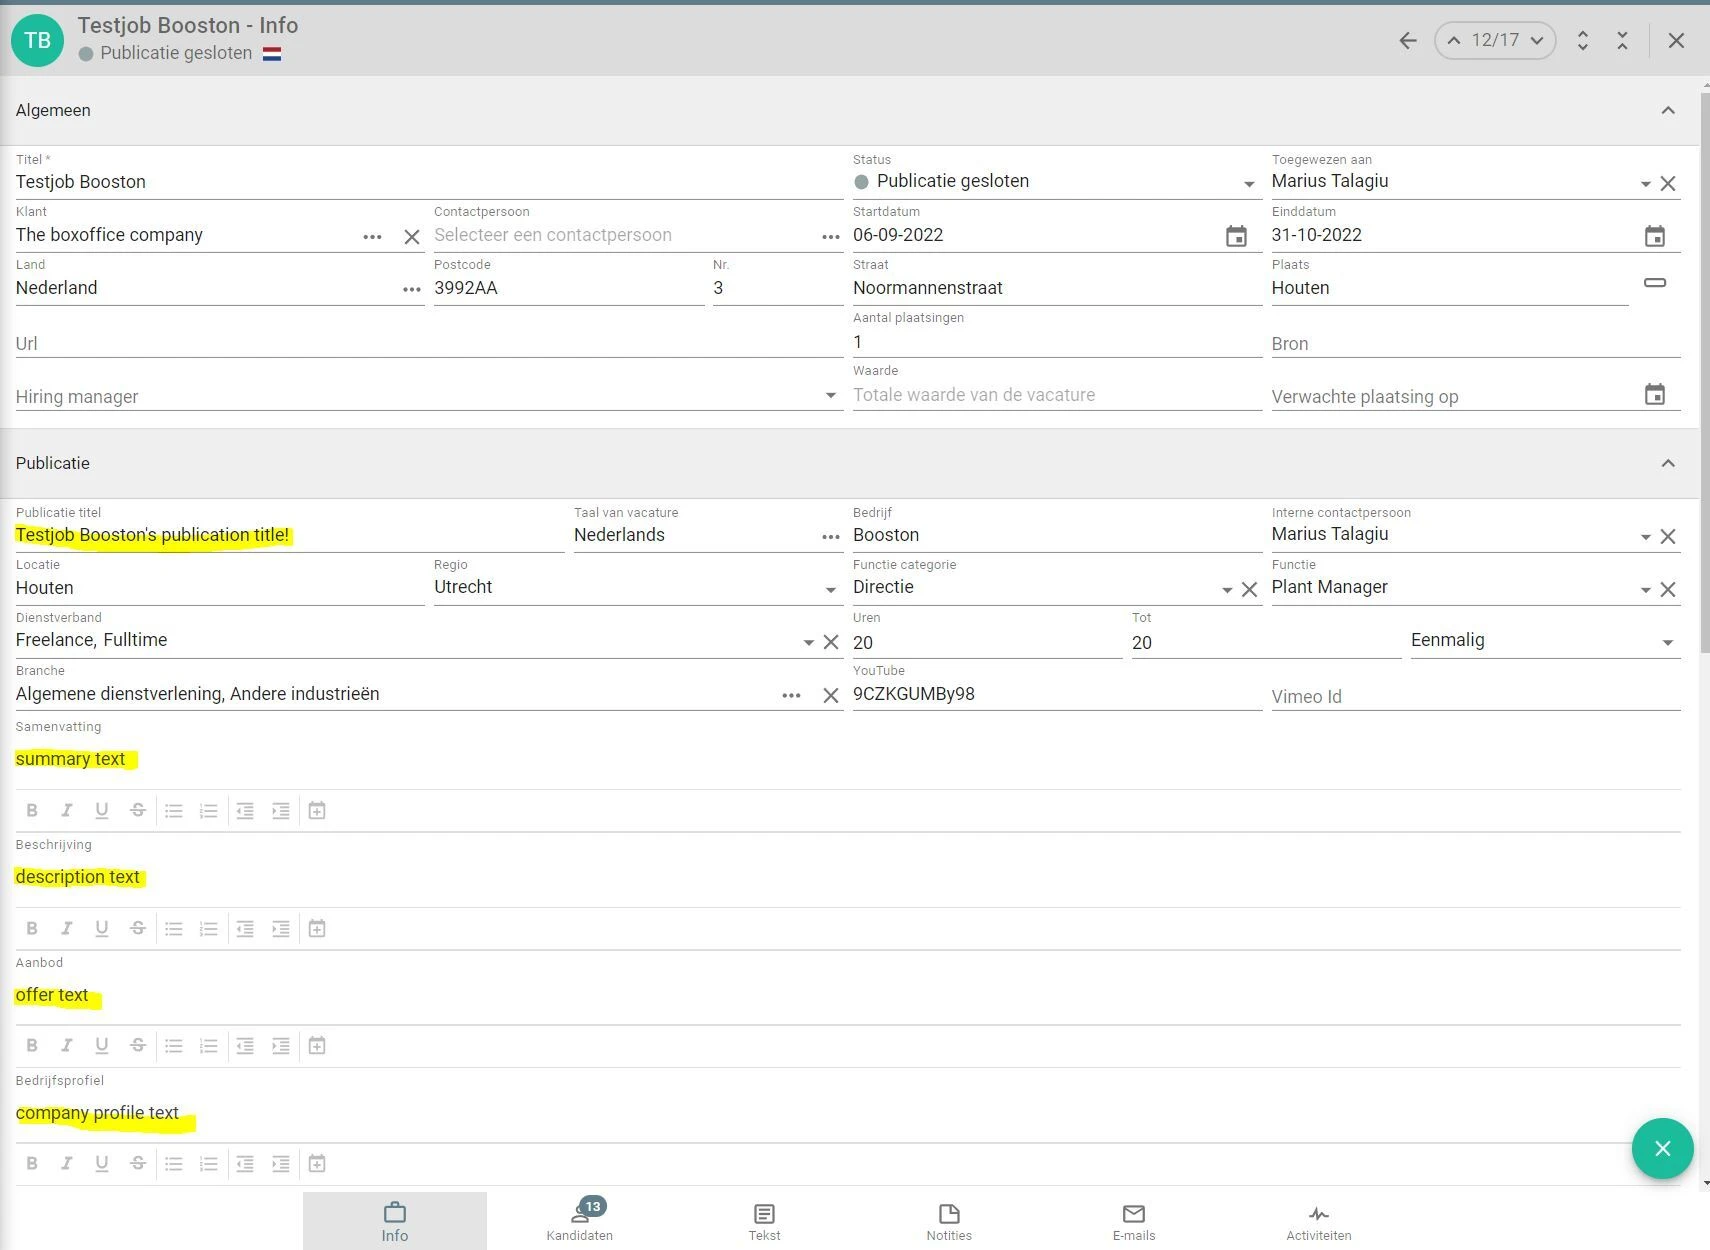Collapse the Algemeen section
The image size is (1710, 1250).
point(1667,110)
